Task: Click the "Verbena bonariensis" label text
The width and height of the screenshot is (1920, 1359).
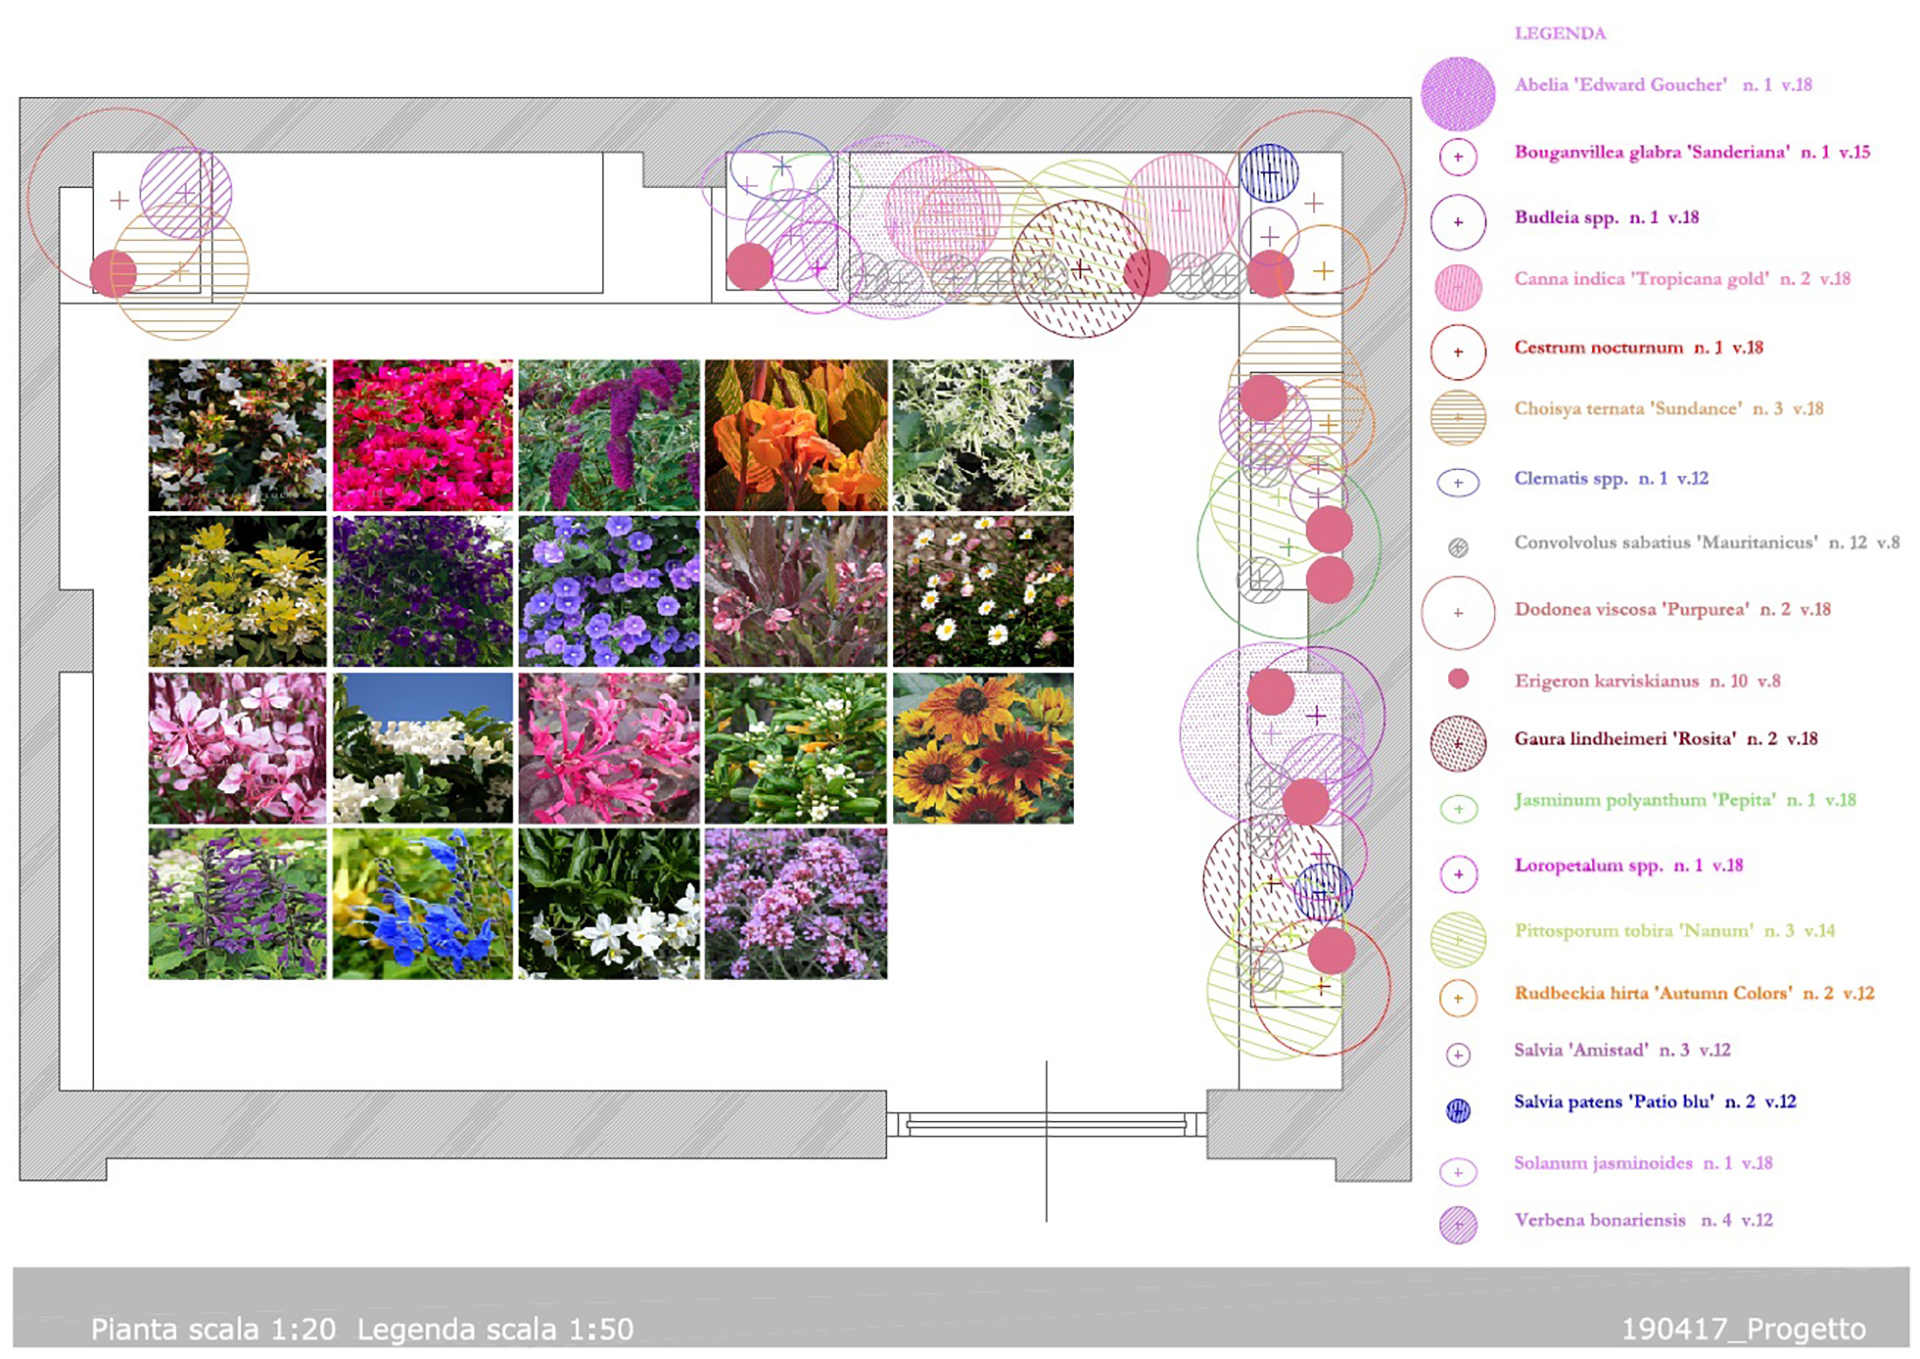Action: tap(1600, 1220)
